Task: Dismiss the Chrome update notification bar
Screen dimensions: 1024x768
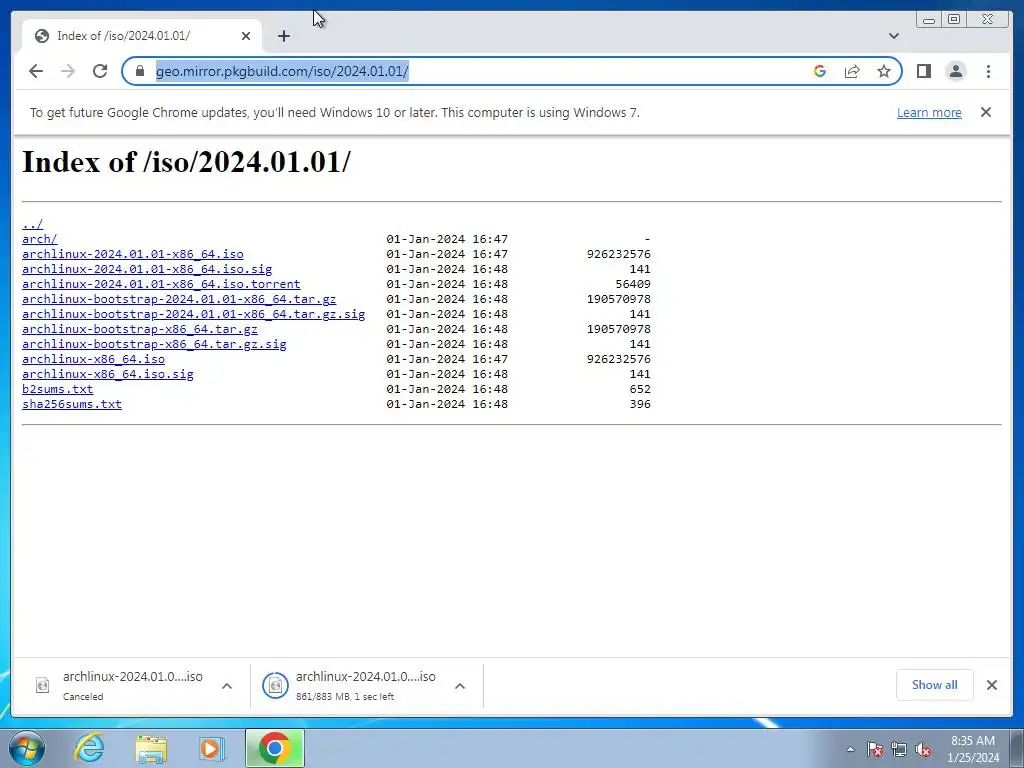Action: [x=985, y=112]
